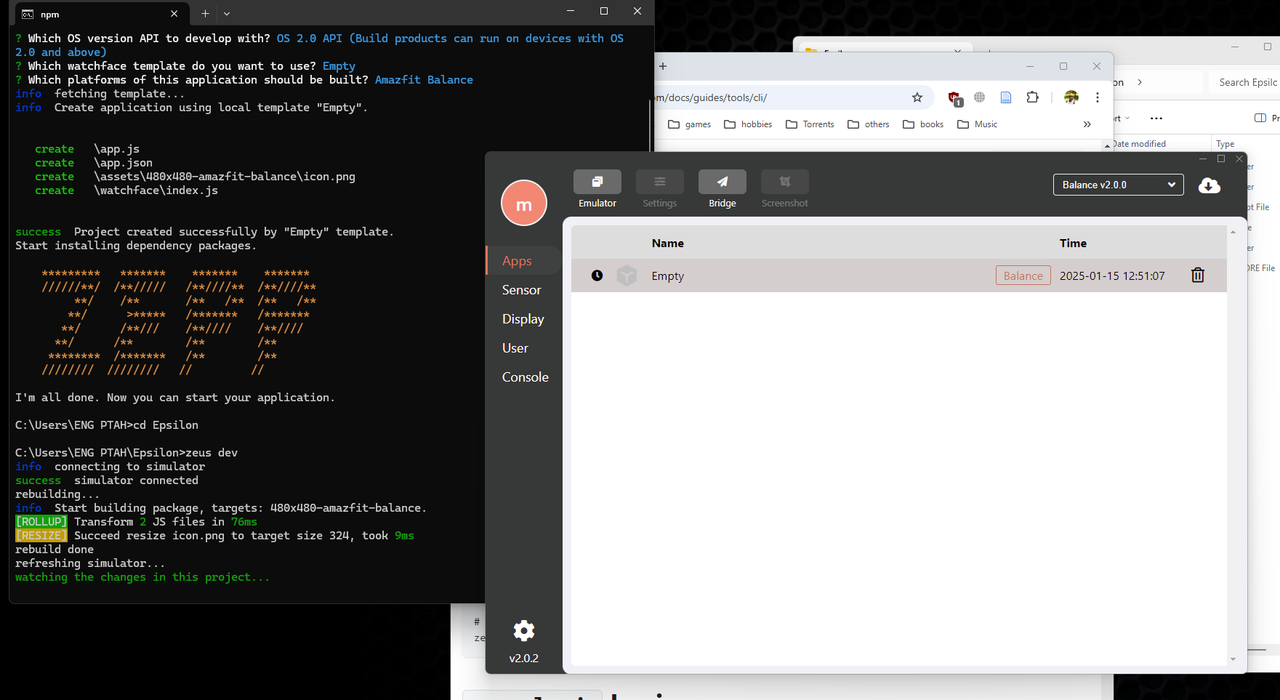The width and height of the screenshot is (1280, 700).
Task: Click the timestamp 2025-01-15 12:51:07
Action: (x=1112, y=276)
